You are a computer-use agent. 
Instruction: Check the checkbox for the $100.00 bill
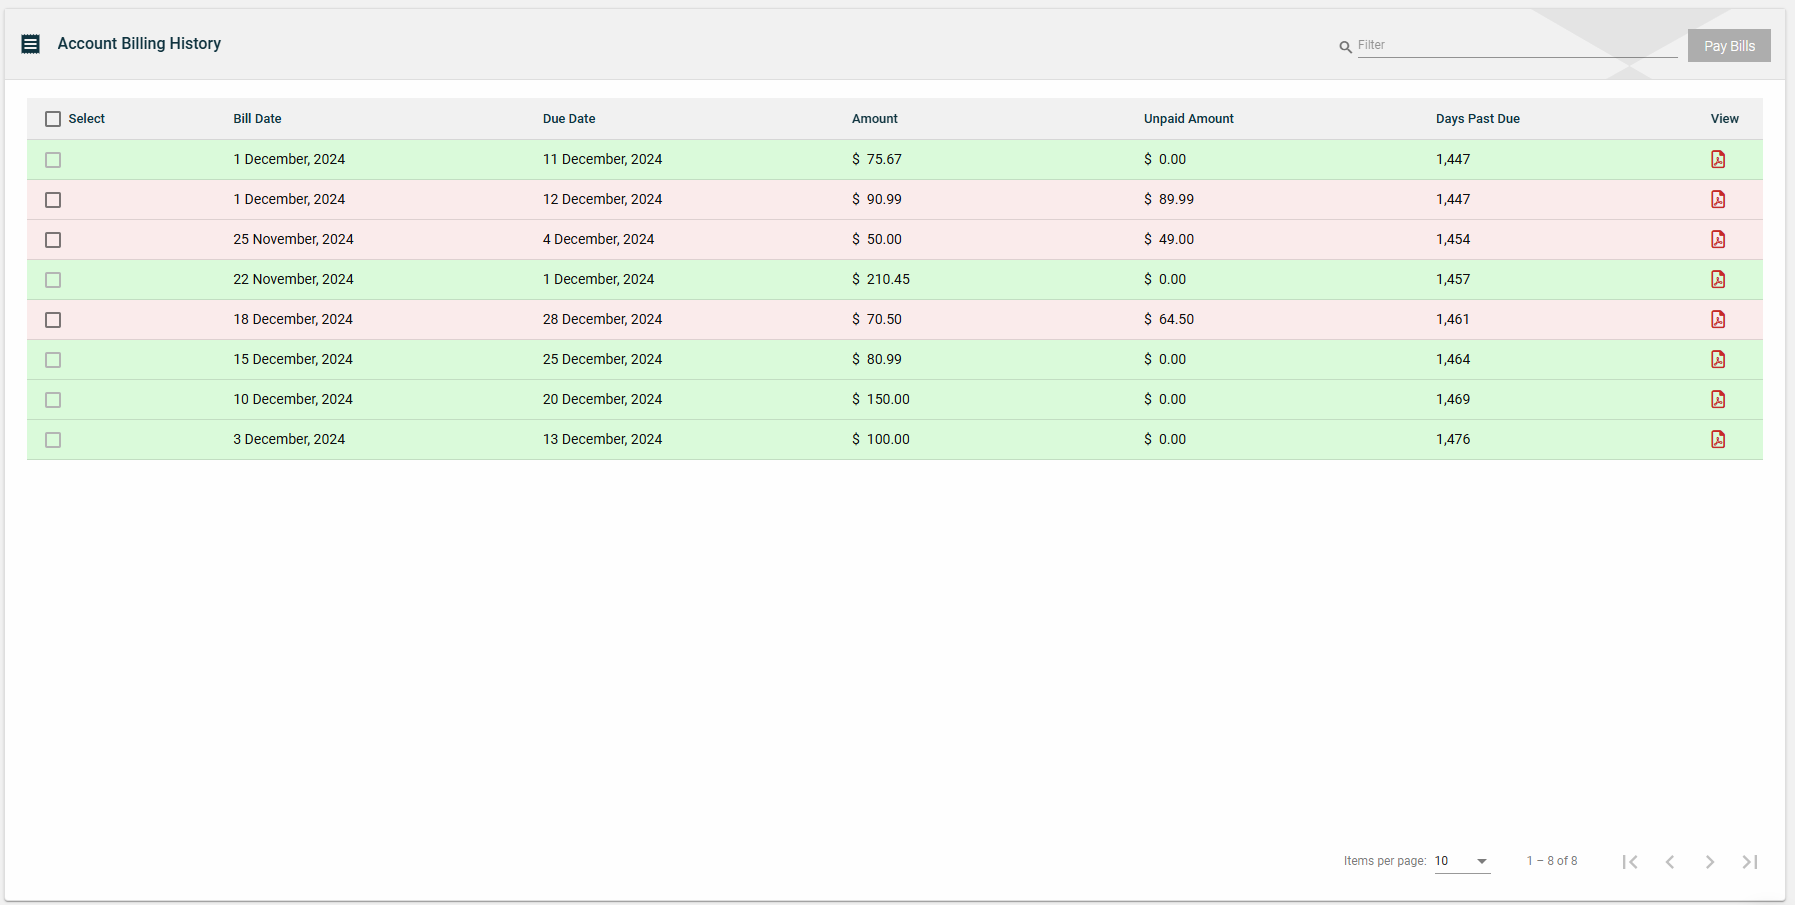[53, 439]
